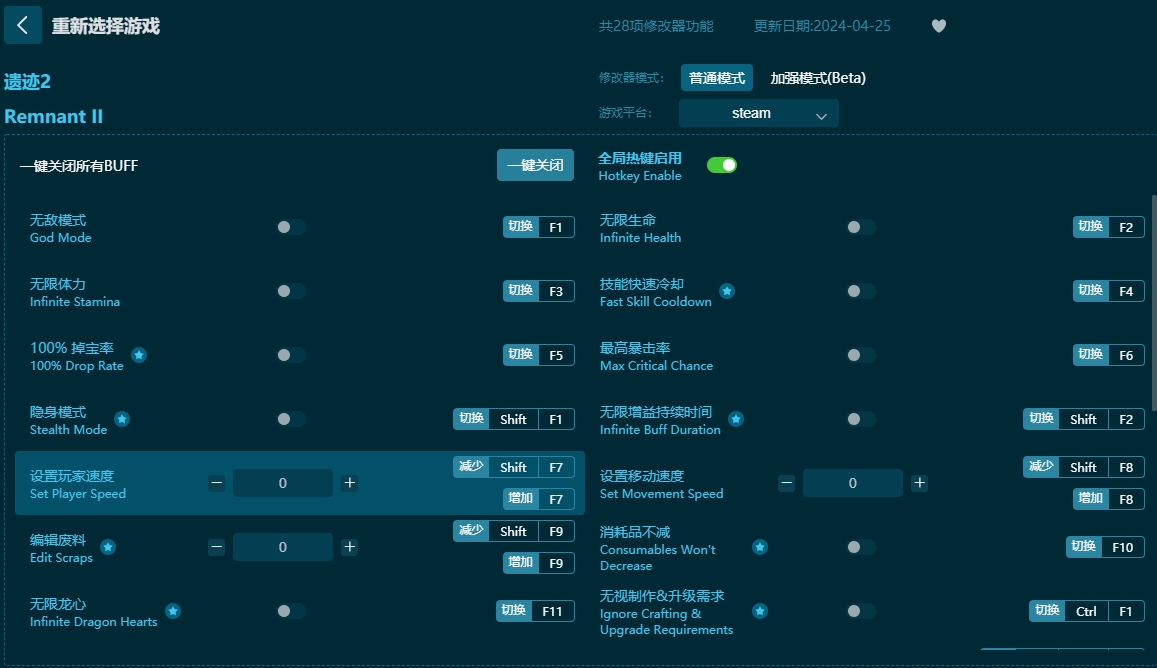Toggle Infinite Buff Duration switch
The image size is (1157, 668).
point(860,419)
